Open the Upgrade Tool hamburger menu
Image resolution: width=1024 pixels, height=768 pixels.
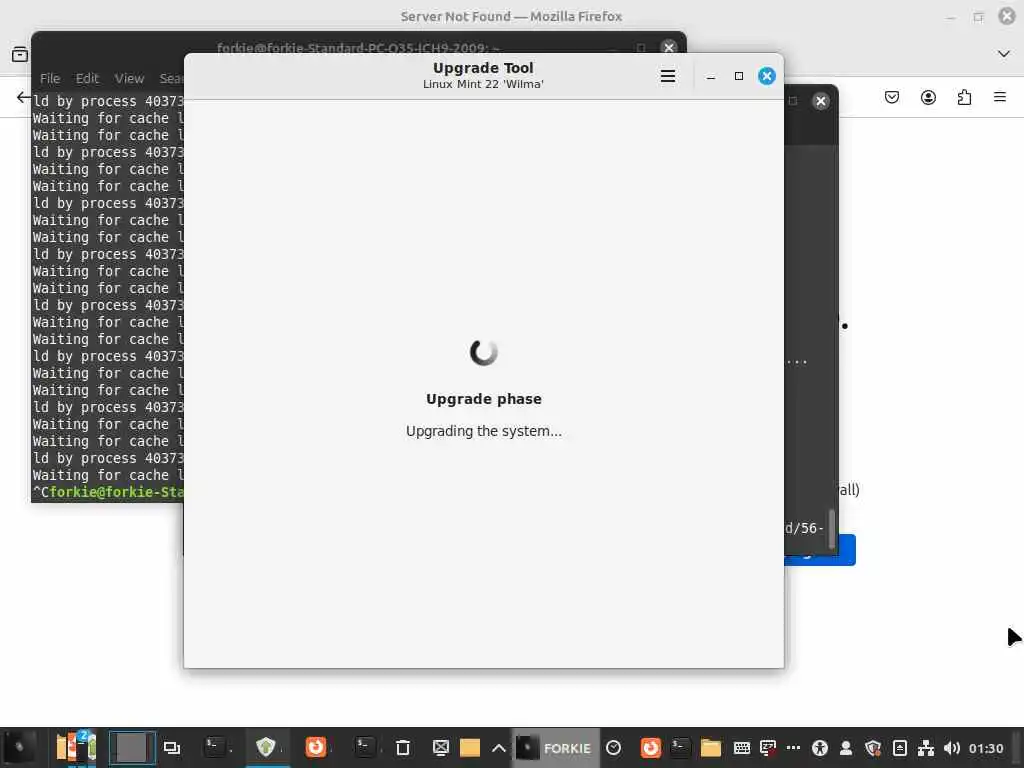(667, 76)
